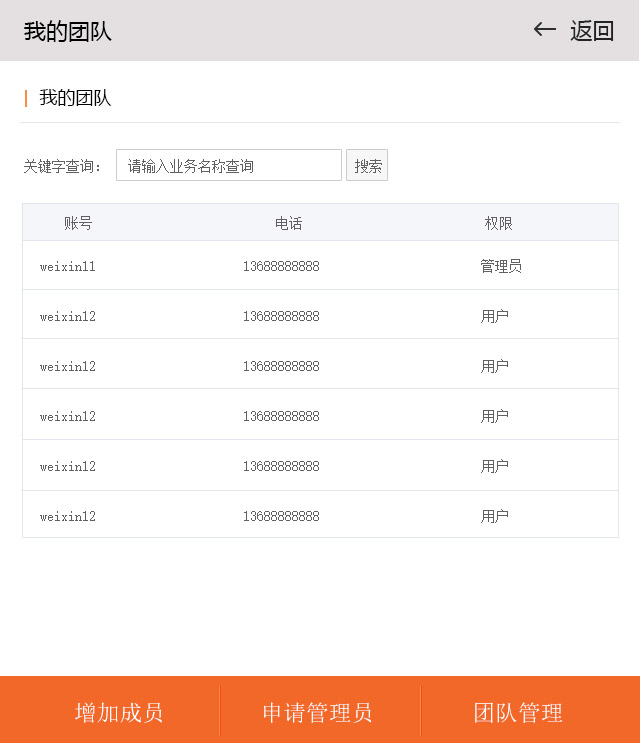This screenshot has height=743, width=640.
Task: Click the back arrow icon
Action: click(545, 30)
